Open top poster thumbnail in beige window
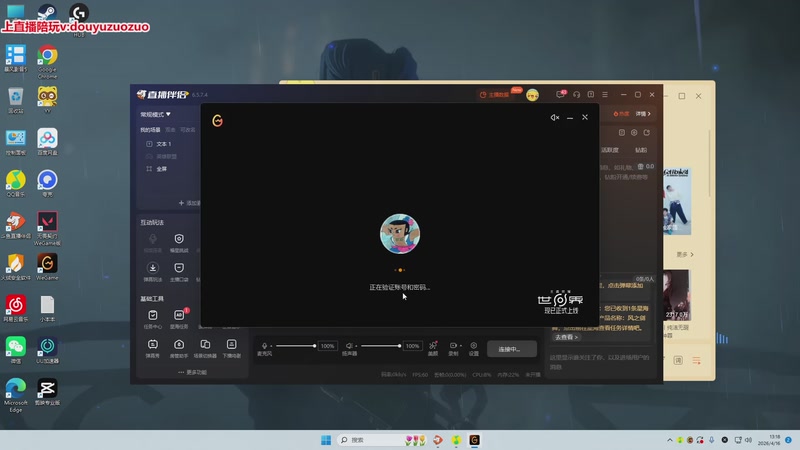The image size is (800, 450). click(x=677, y=202)
